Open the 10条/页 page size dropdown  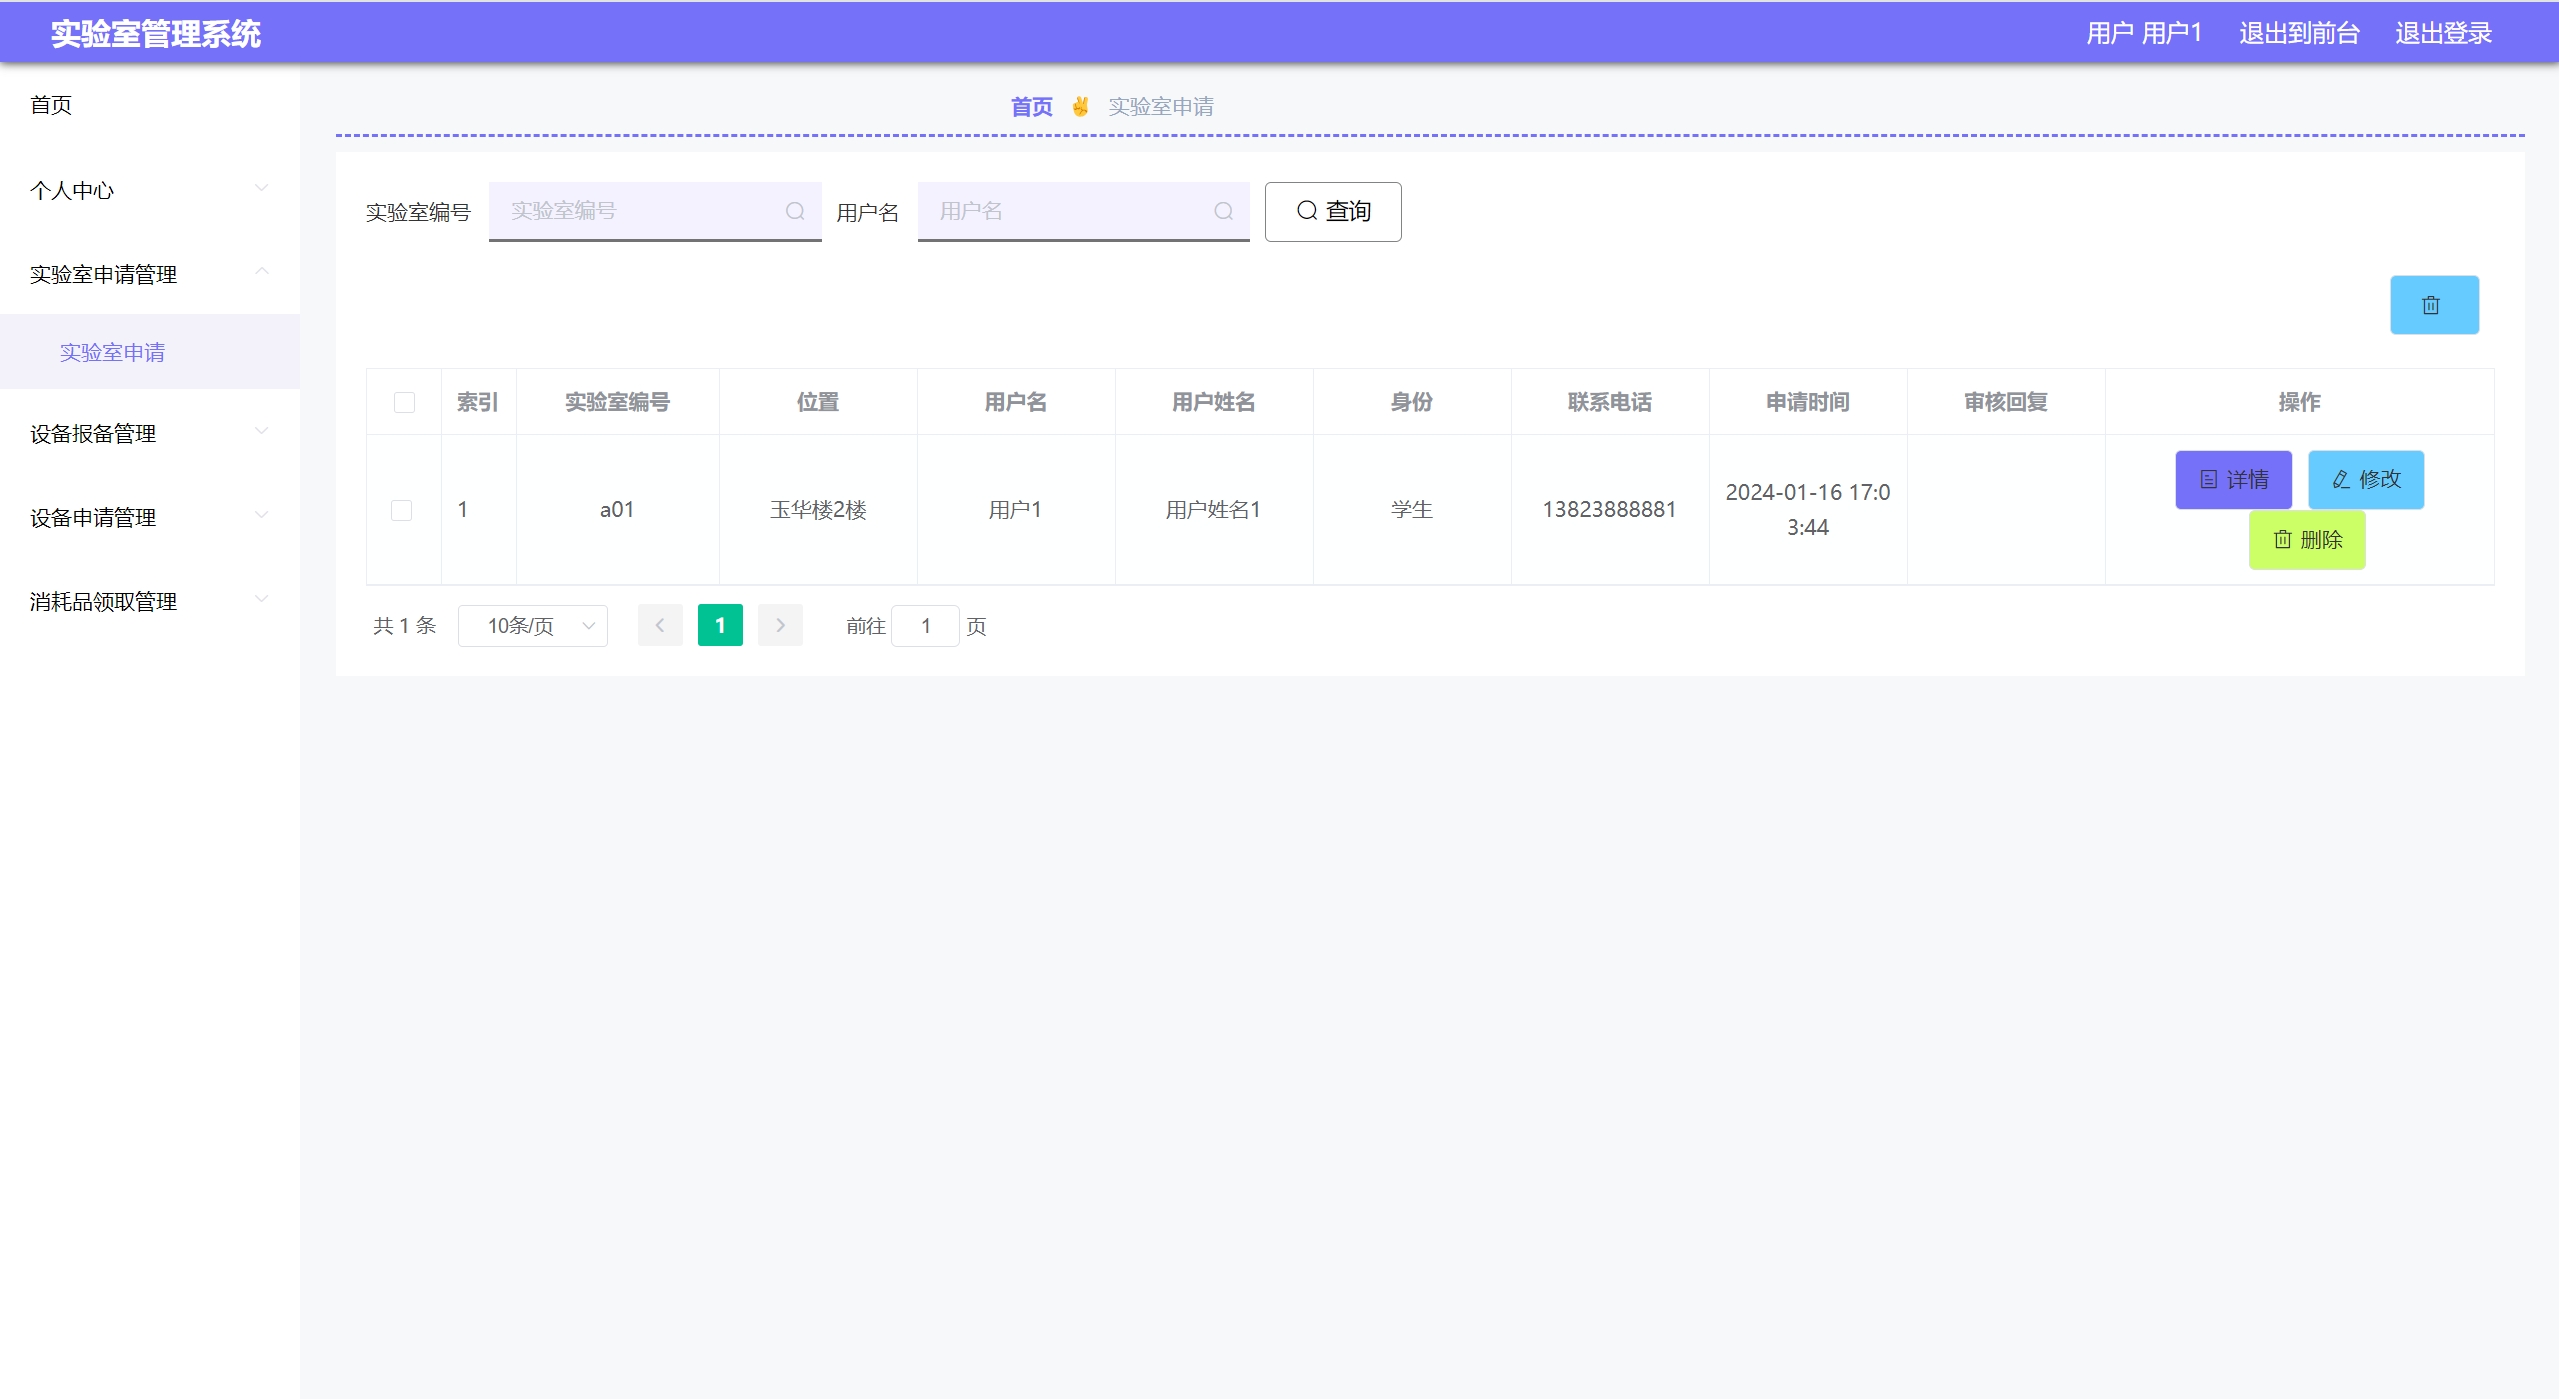coord(532,626)
